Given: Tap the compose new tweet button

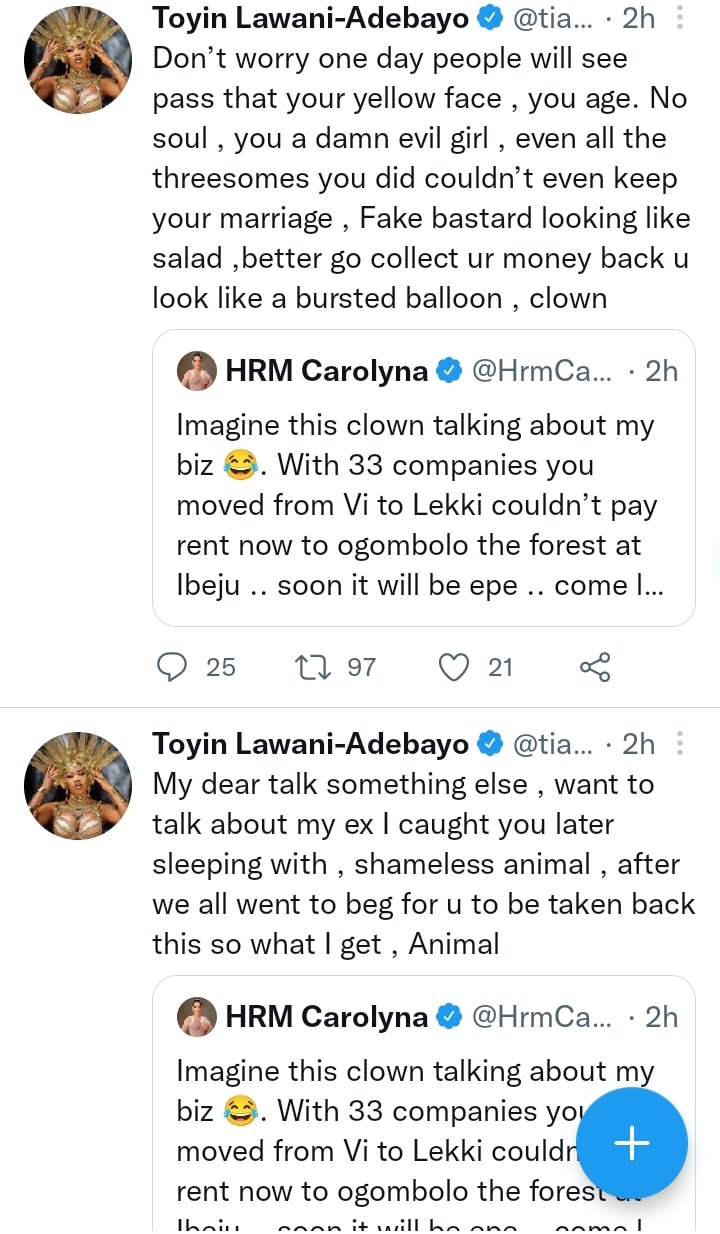Looking at the screenshot, I should pos(632,1143).
